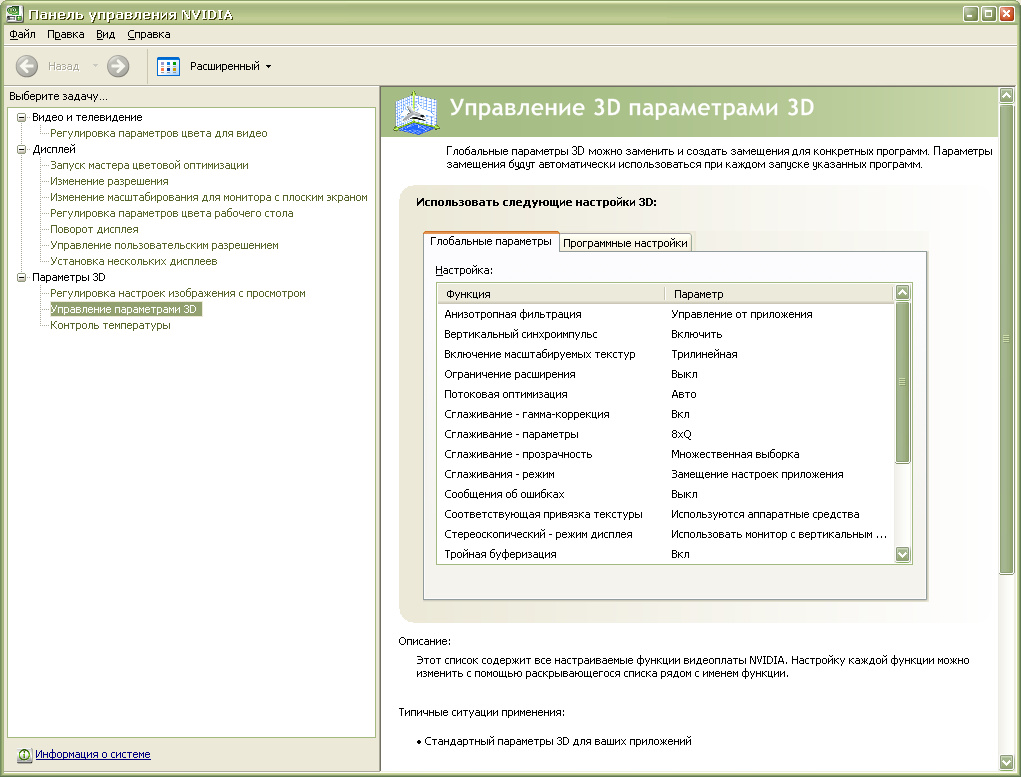
Task: Click the Параметр column header
Action: [780, 294]
